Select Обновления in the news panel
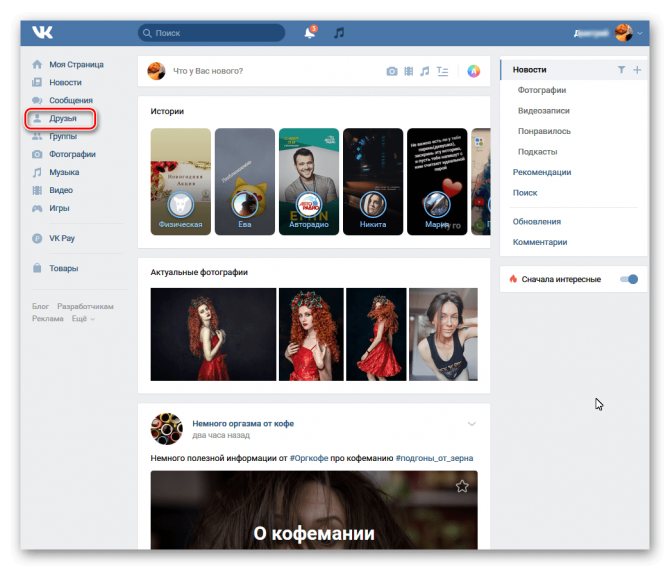 pos(537,222)
